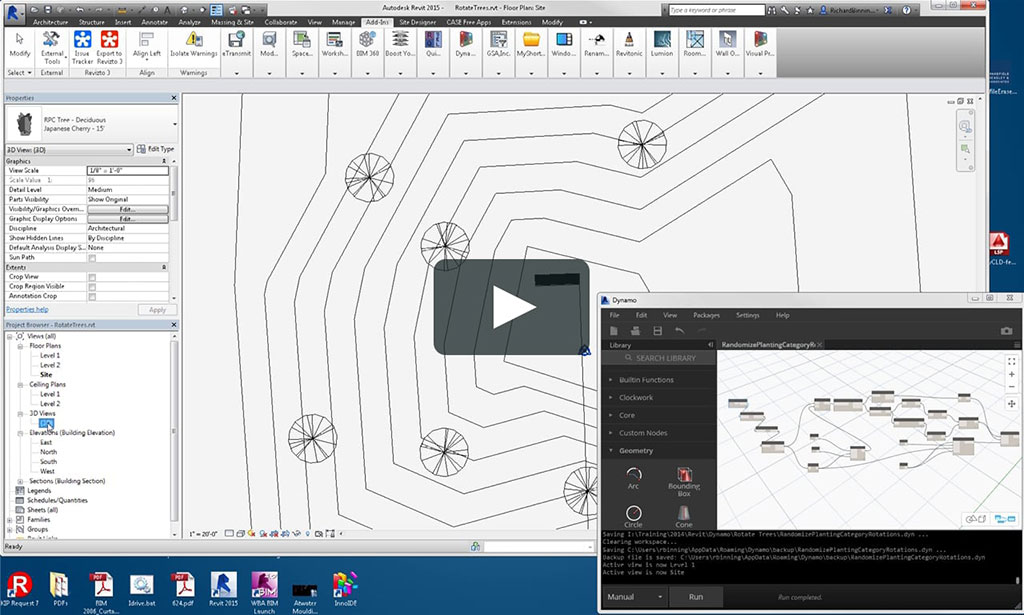Viewport: 1024px width, 615px height.
Task: Switch to the Massing & Site tab
Action: pyautogui.click(x=232, y=22)
